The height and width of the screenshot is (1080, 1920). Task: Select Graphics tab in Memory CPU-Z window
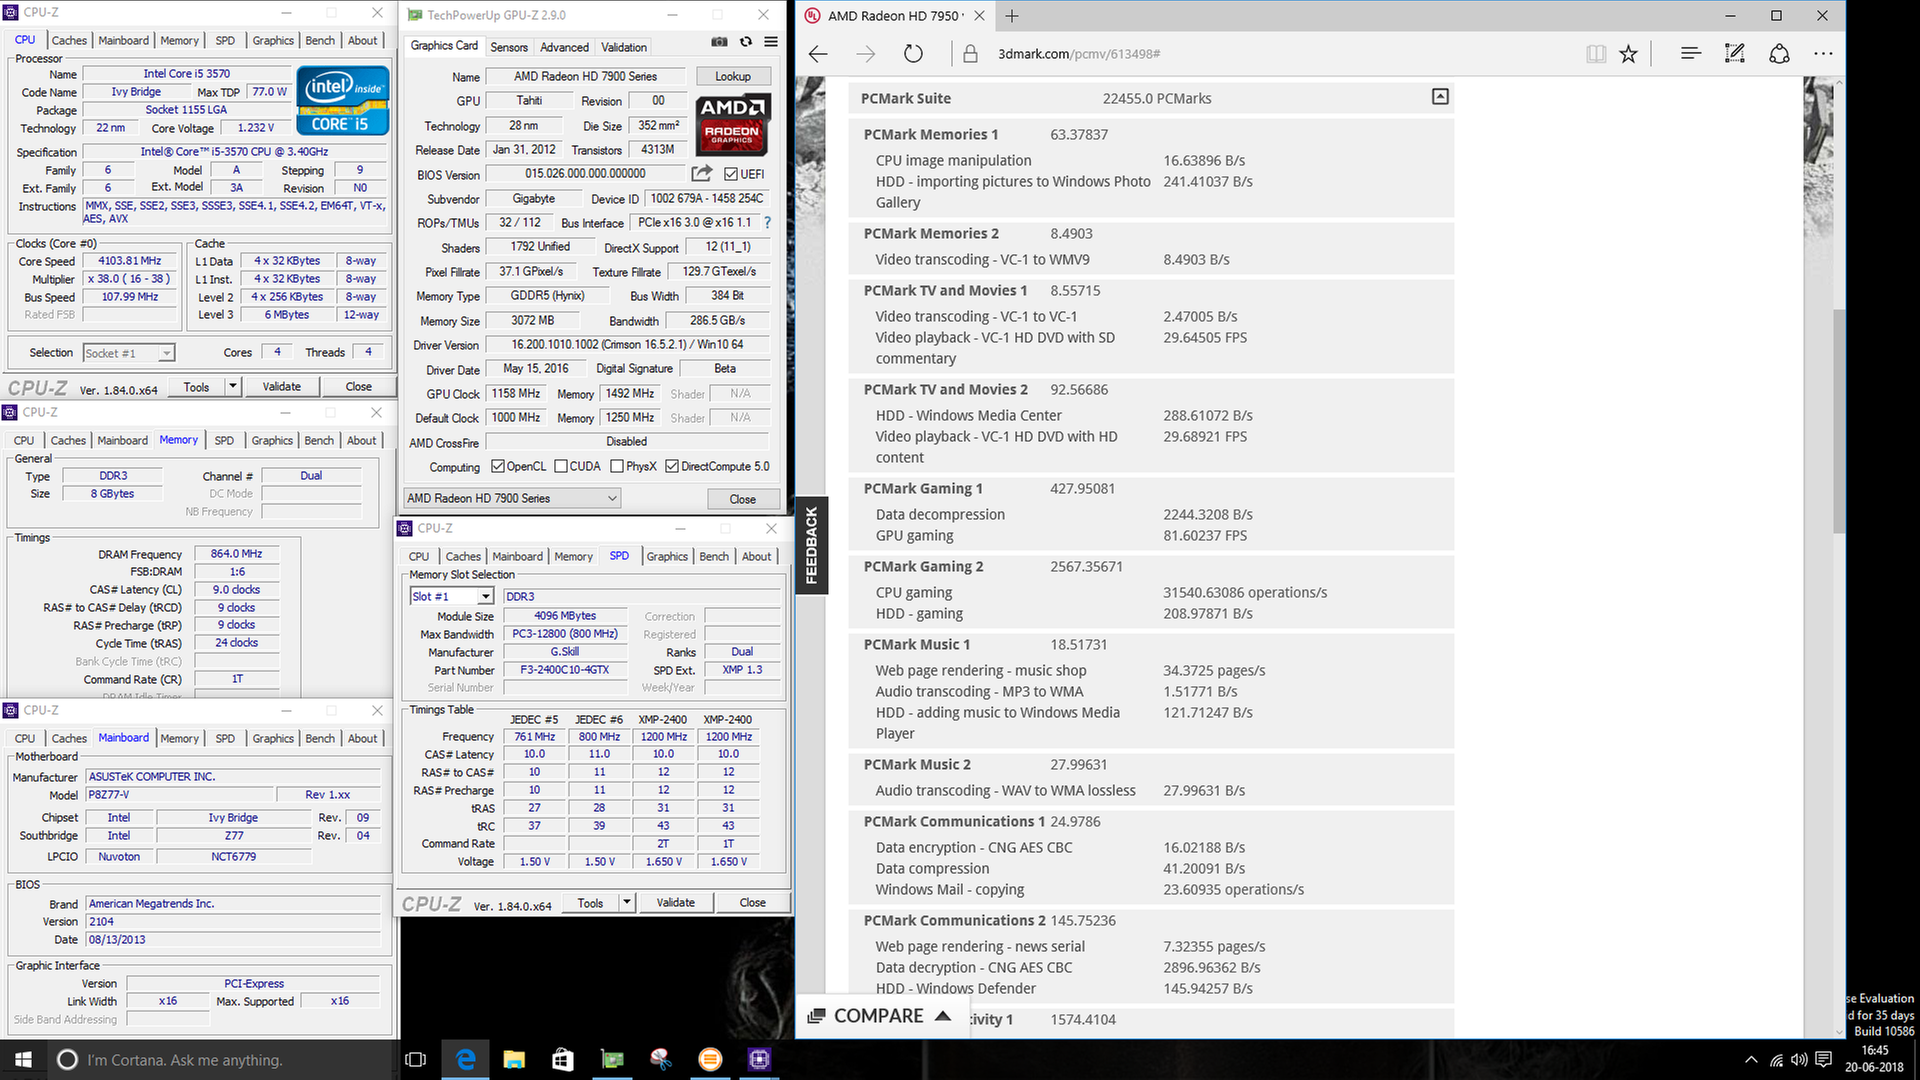coord(272,440)
